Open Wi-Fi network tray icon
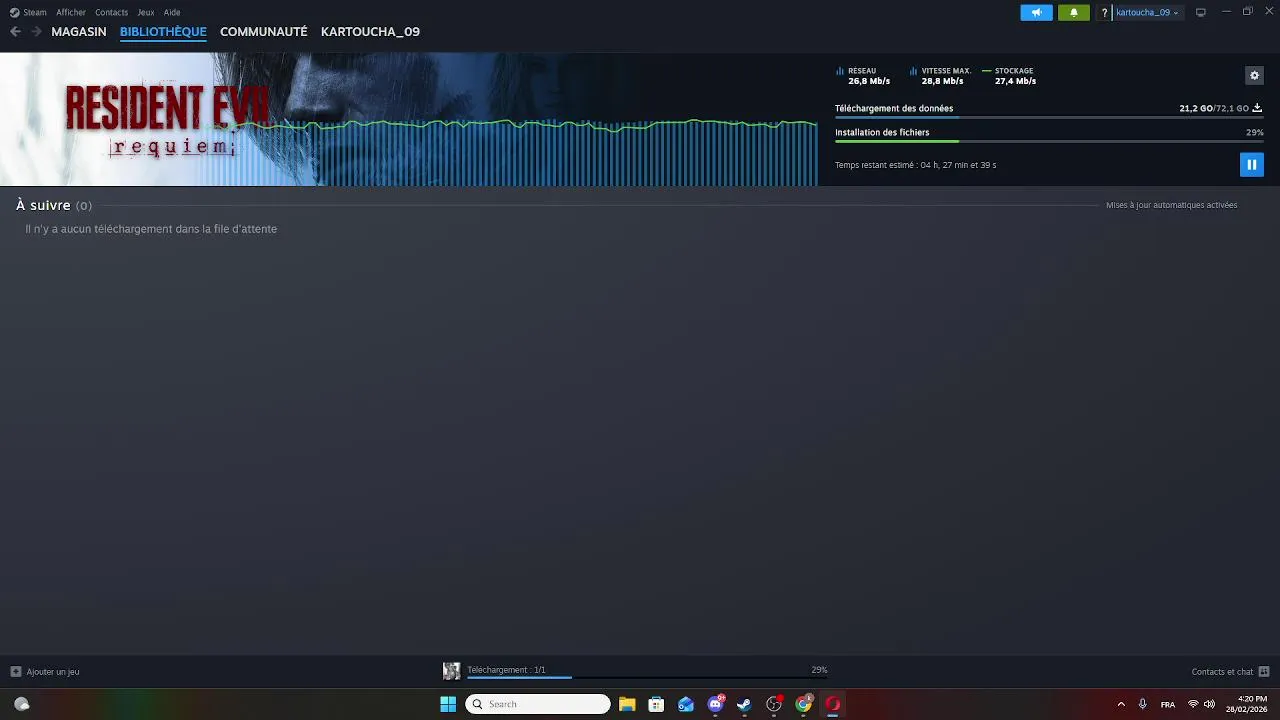The width and height of the screenshot is (1280, 720). (x=1193, y=704)
